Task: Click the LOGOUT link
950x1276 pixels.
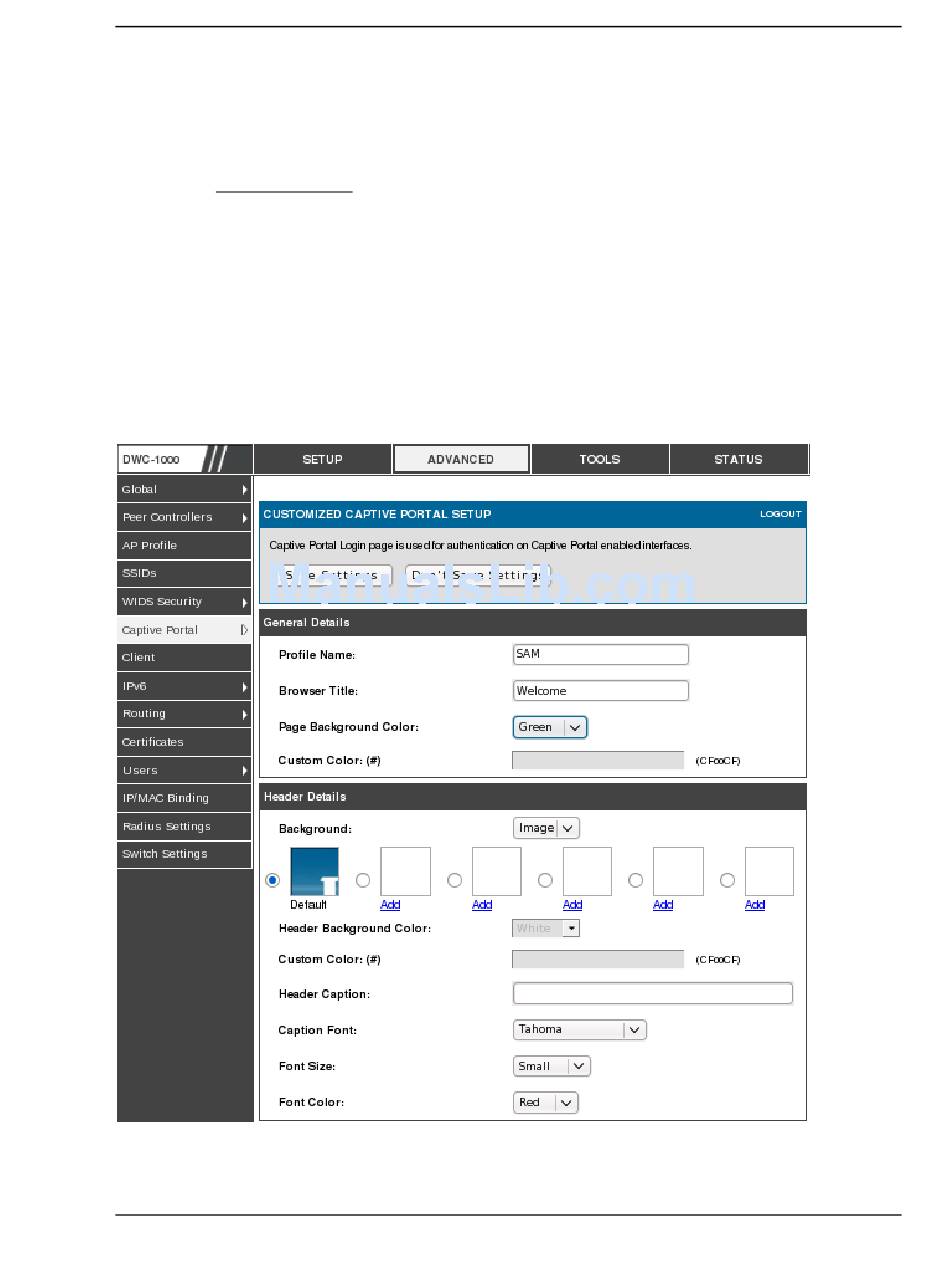Action: (781, 514)
